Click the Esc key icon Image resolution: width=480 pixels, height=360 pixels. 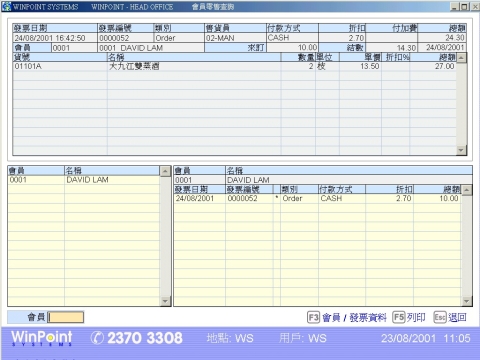(x=440, y=317)
